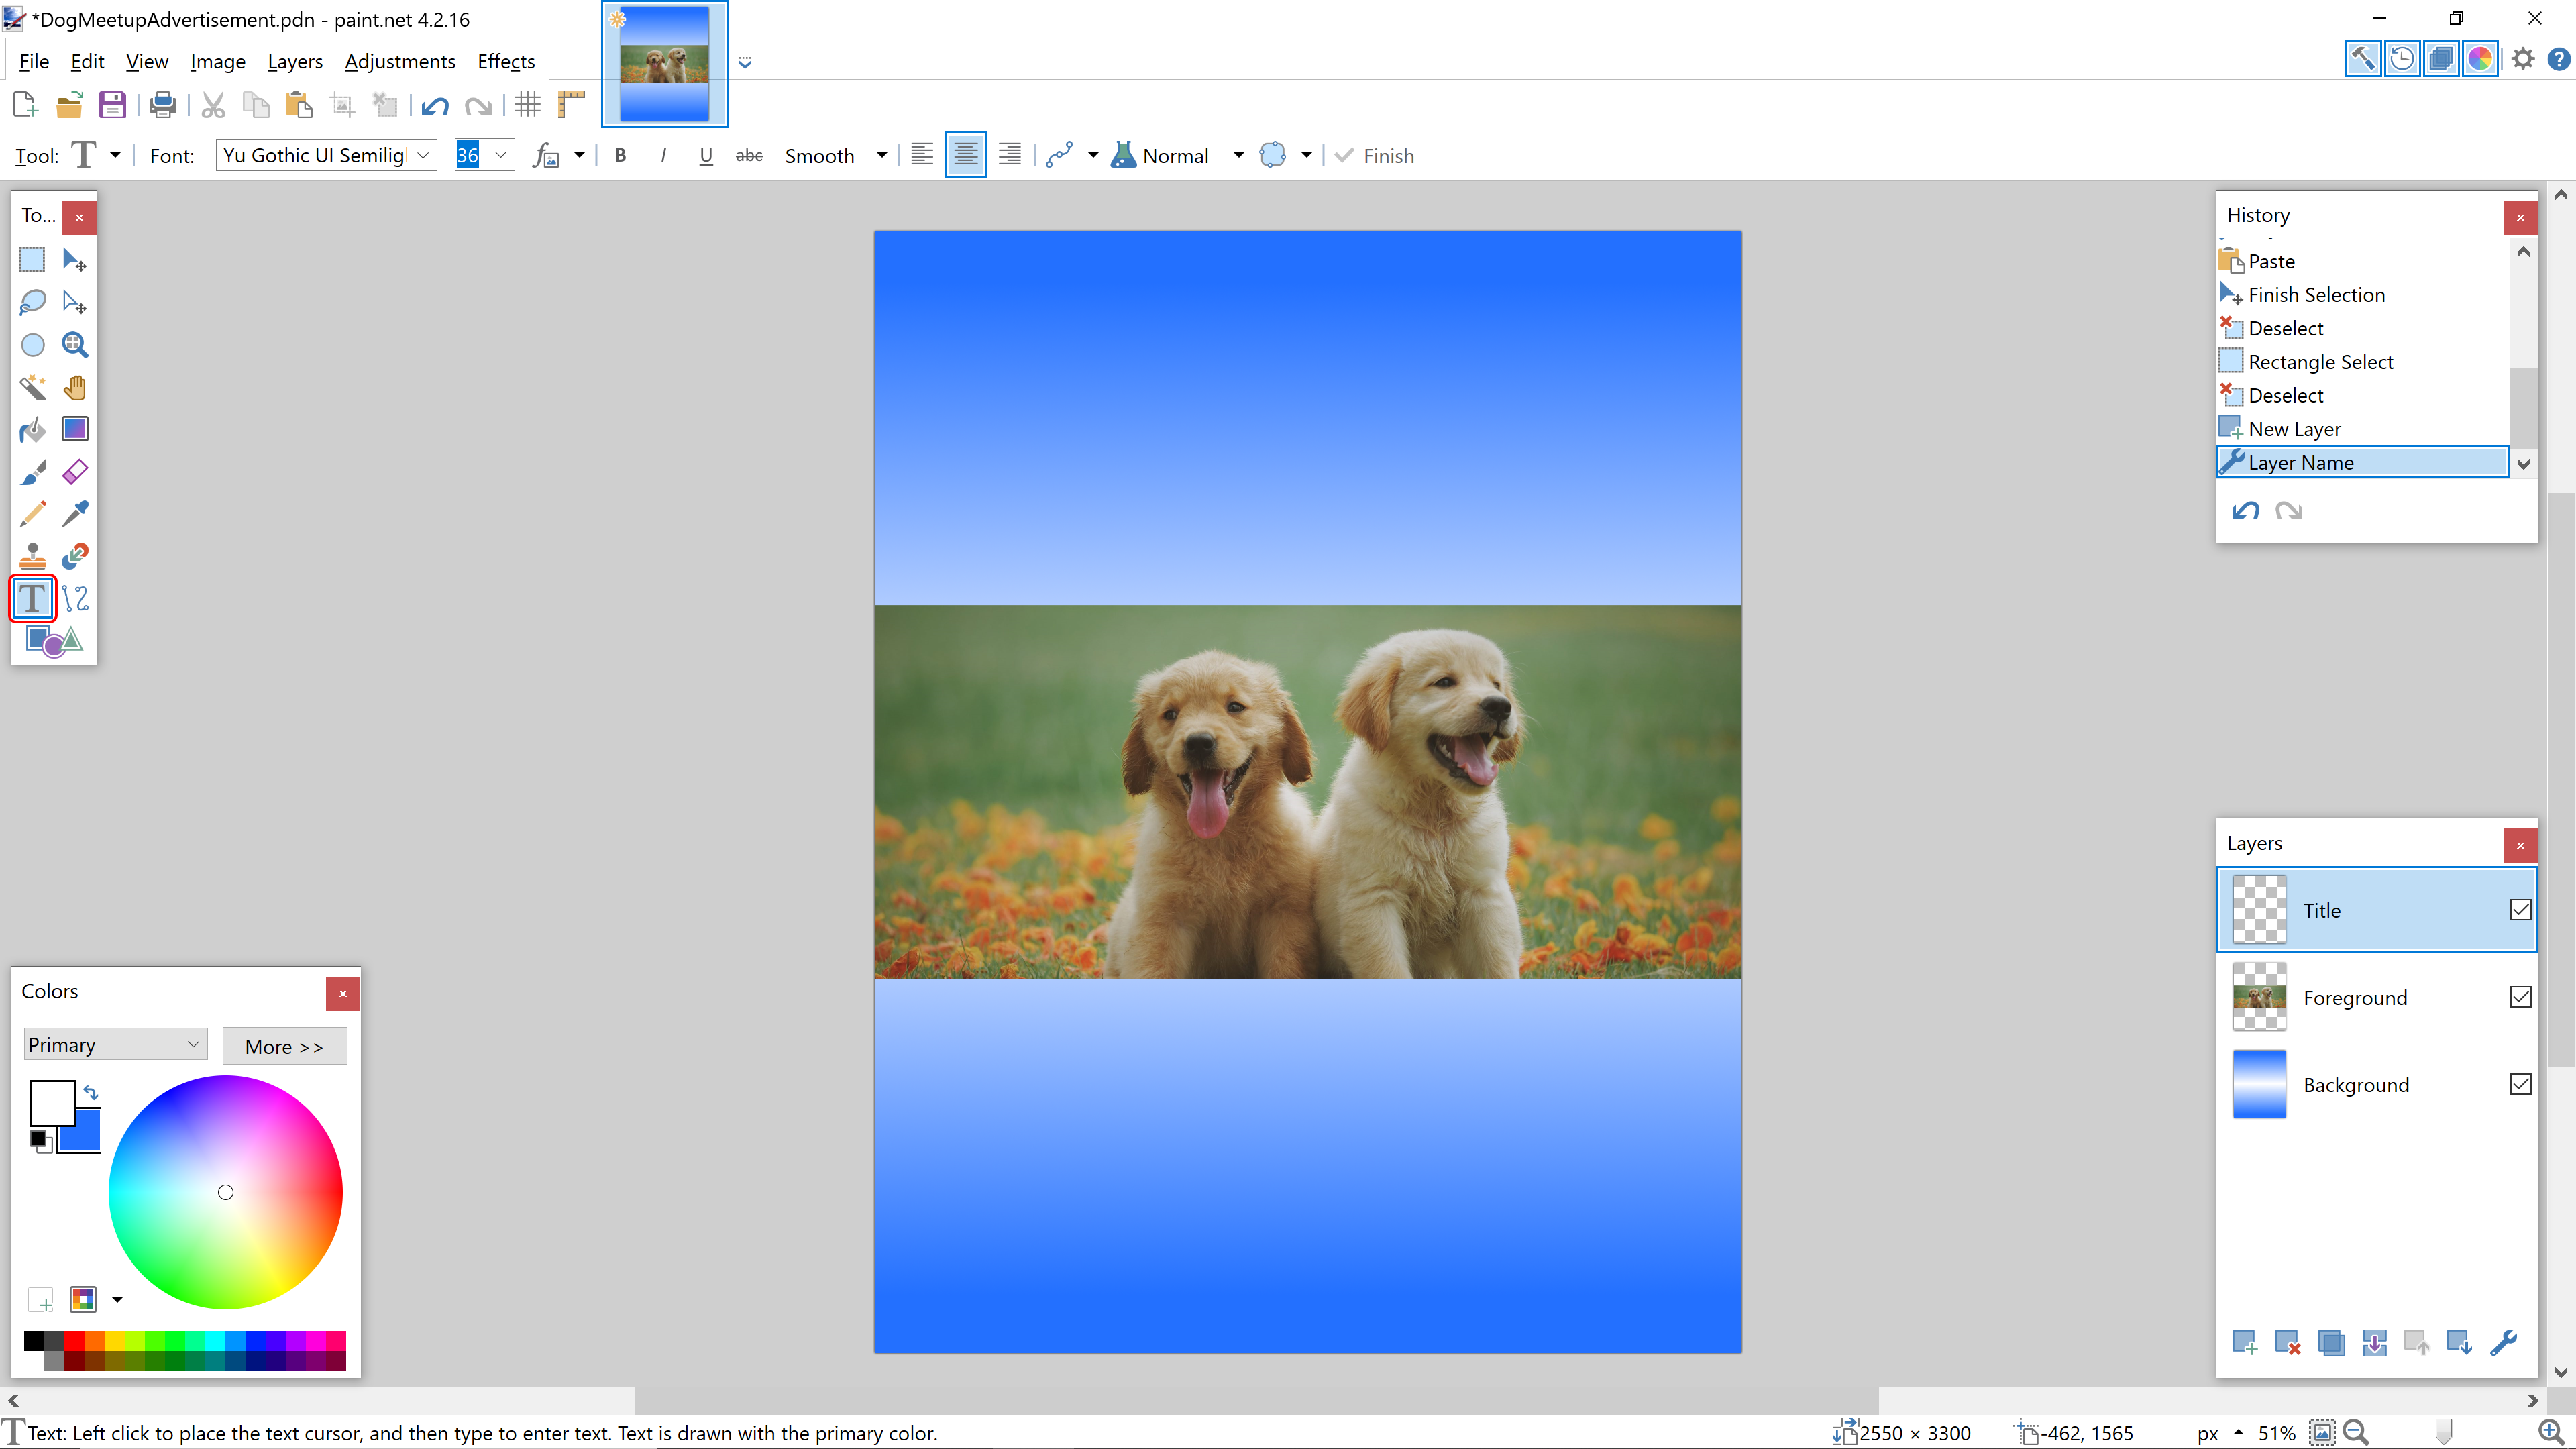Toggle the rulers icon
2576x1449 pixels.
click(x=571, y=105)
